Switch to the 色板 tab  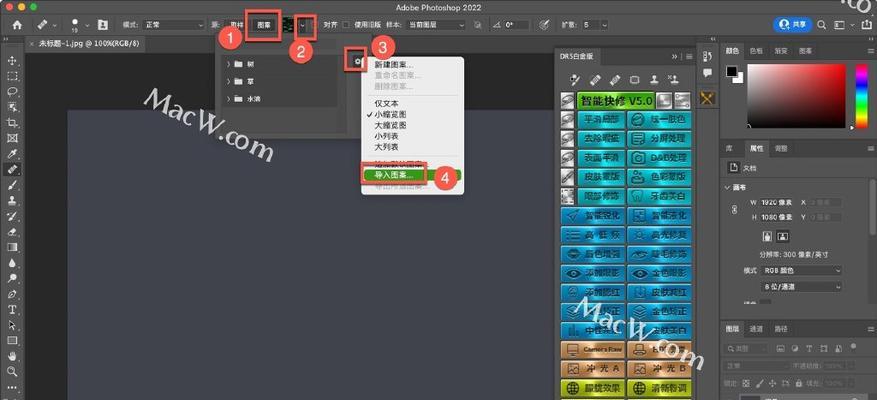pyautogui.click(x=756, y=51)
